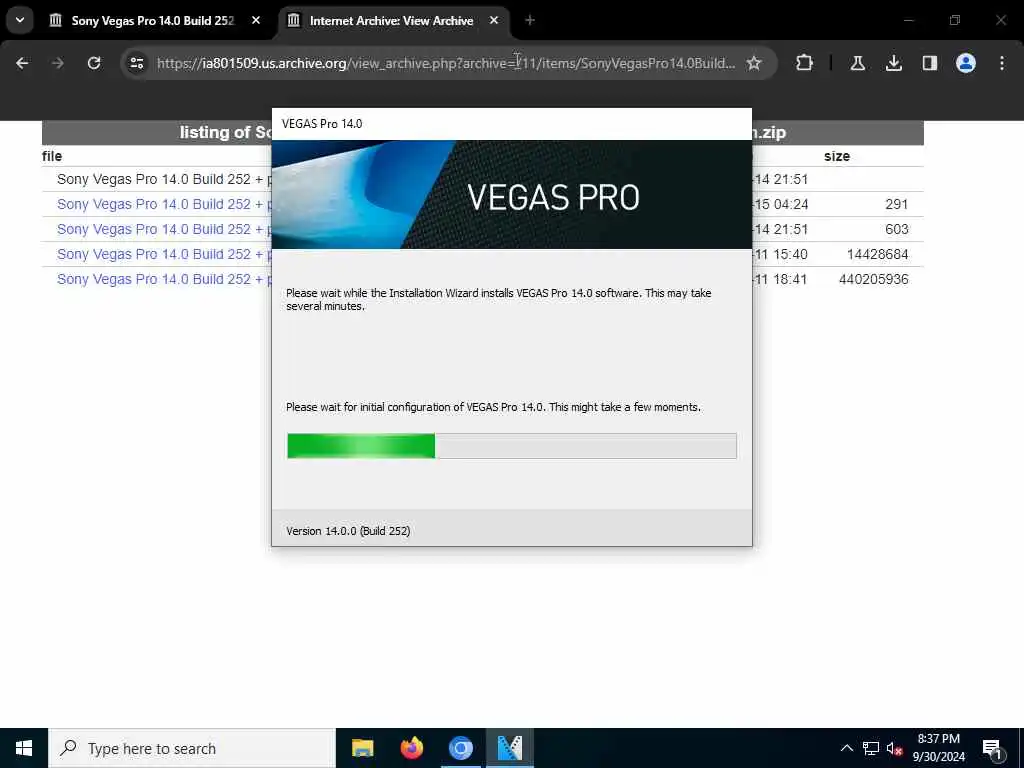The width and height of the screenshot is (1024, 768).
Task: Click the VEGAS Pro 14.0 installer title bar
Action: point(511,124)
